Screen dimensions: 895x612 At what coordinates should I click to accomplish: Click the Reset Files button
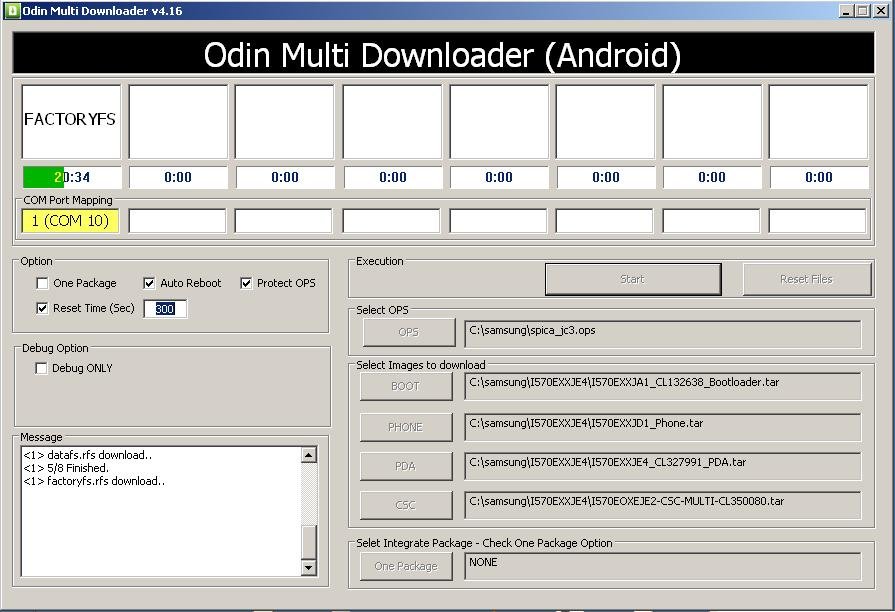pyautogui.click(x=807, y=279)
